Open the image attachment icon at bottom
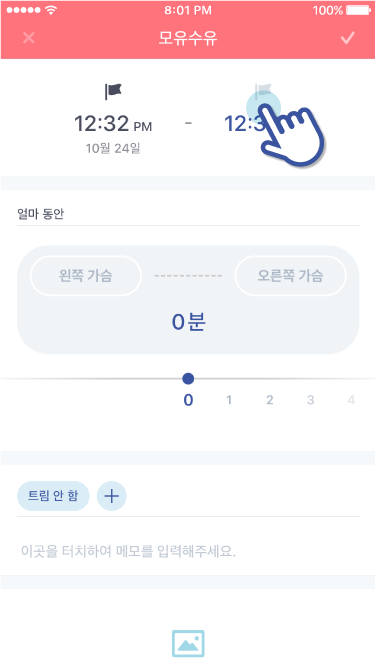 click(x=188, y=643)
